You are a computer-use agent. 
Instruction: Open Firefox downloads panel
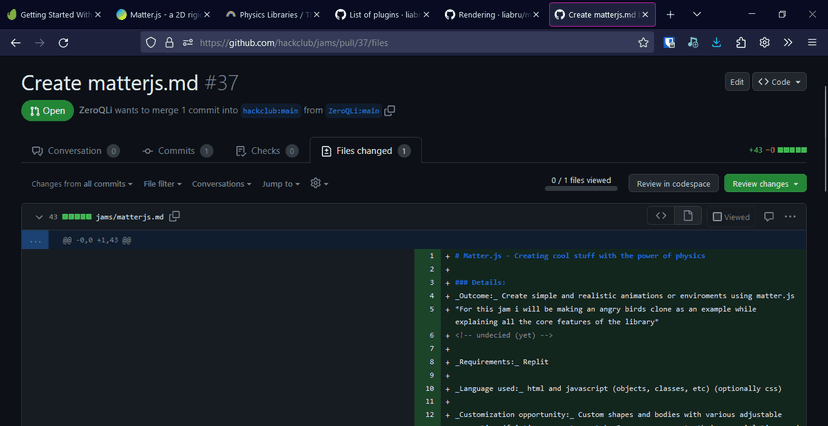click(x=717, y=43)
